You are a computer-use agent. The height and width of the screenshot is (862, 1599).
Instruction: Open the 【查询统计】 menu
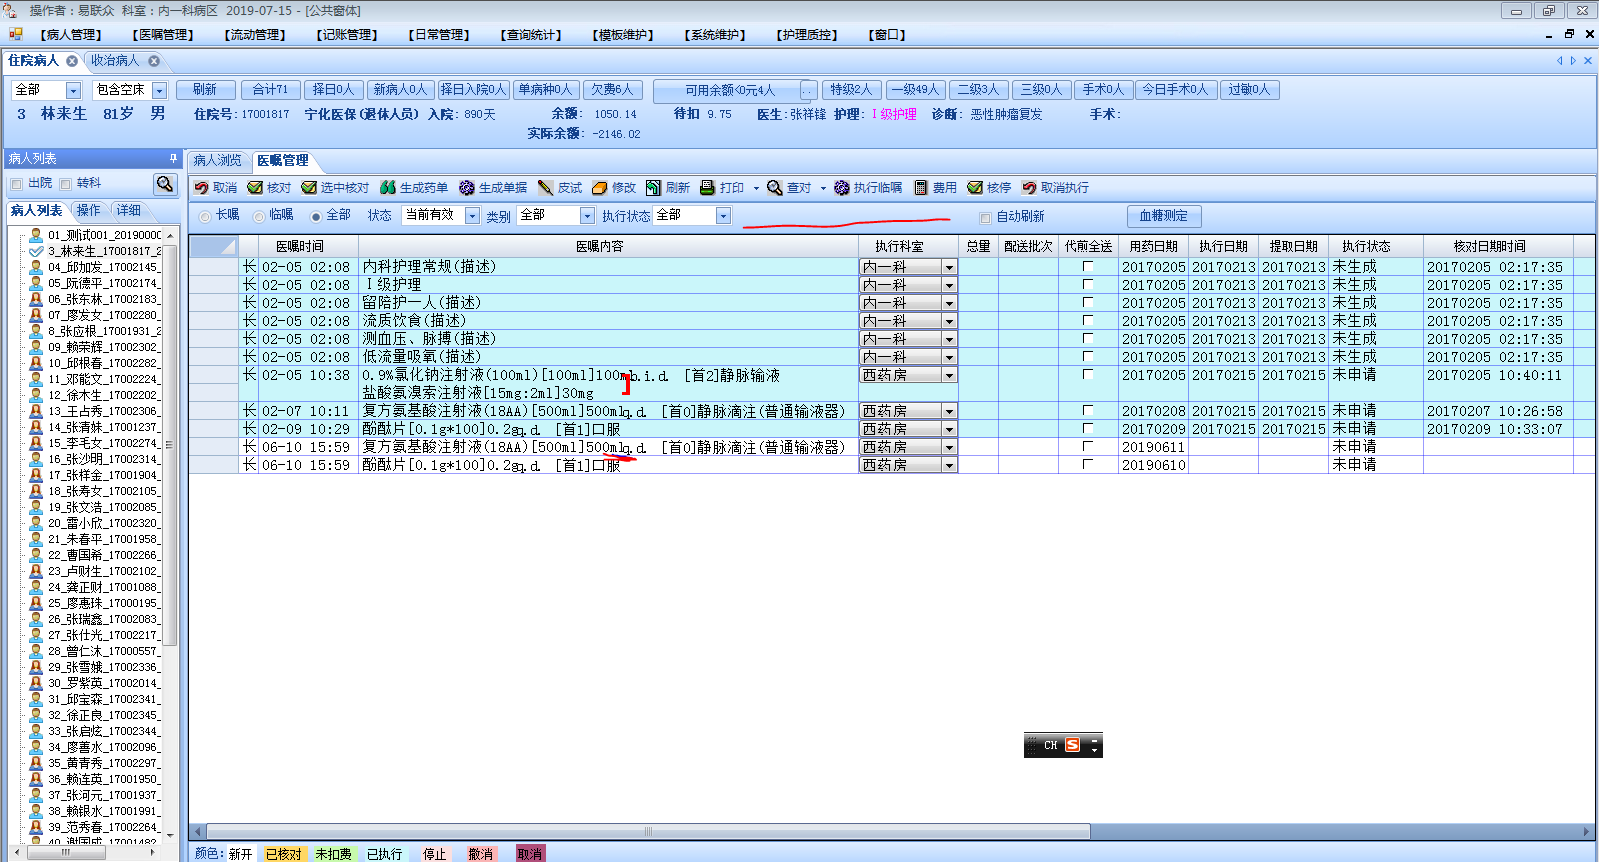(530, 35)
